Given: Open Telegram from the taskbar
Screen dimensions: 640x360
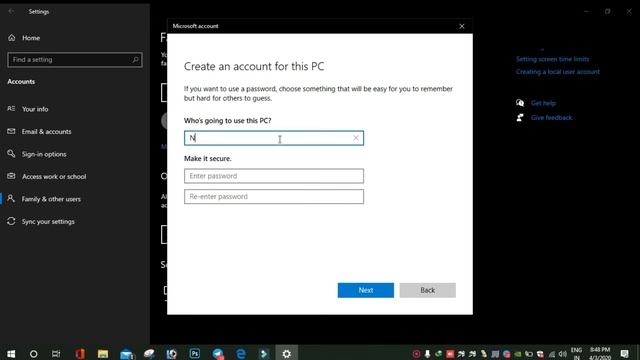Looking at the screenshot, I should [218, 353].
